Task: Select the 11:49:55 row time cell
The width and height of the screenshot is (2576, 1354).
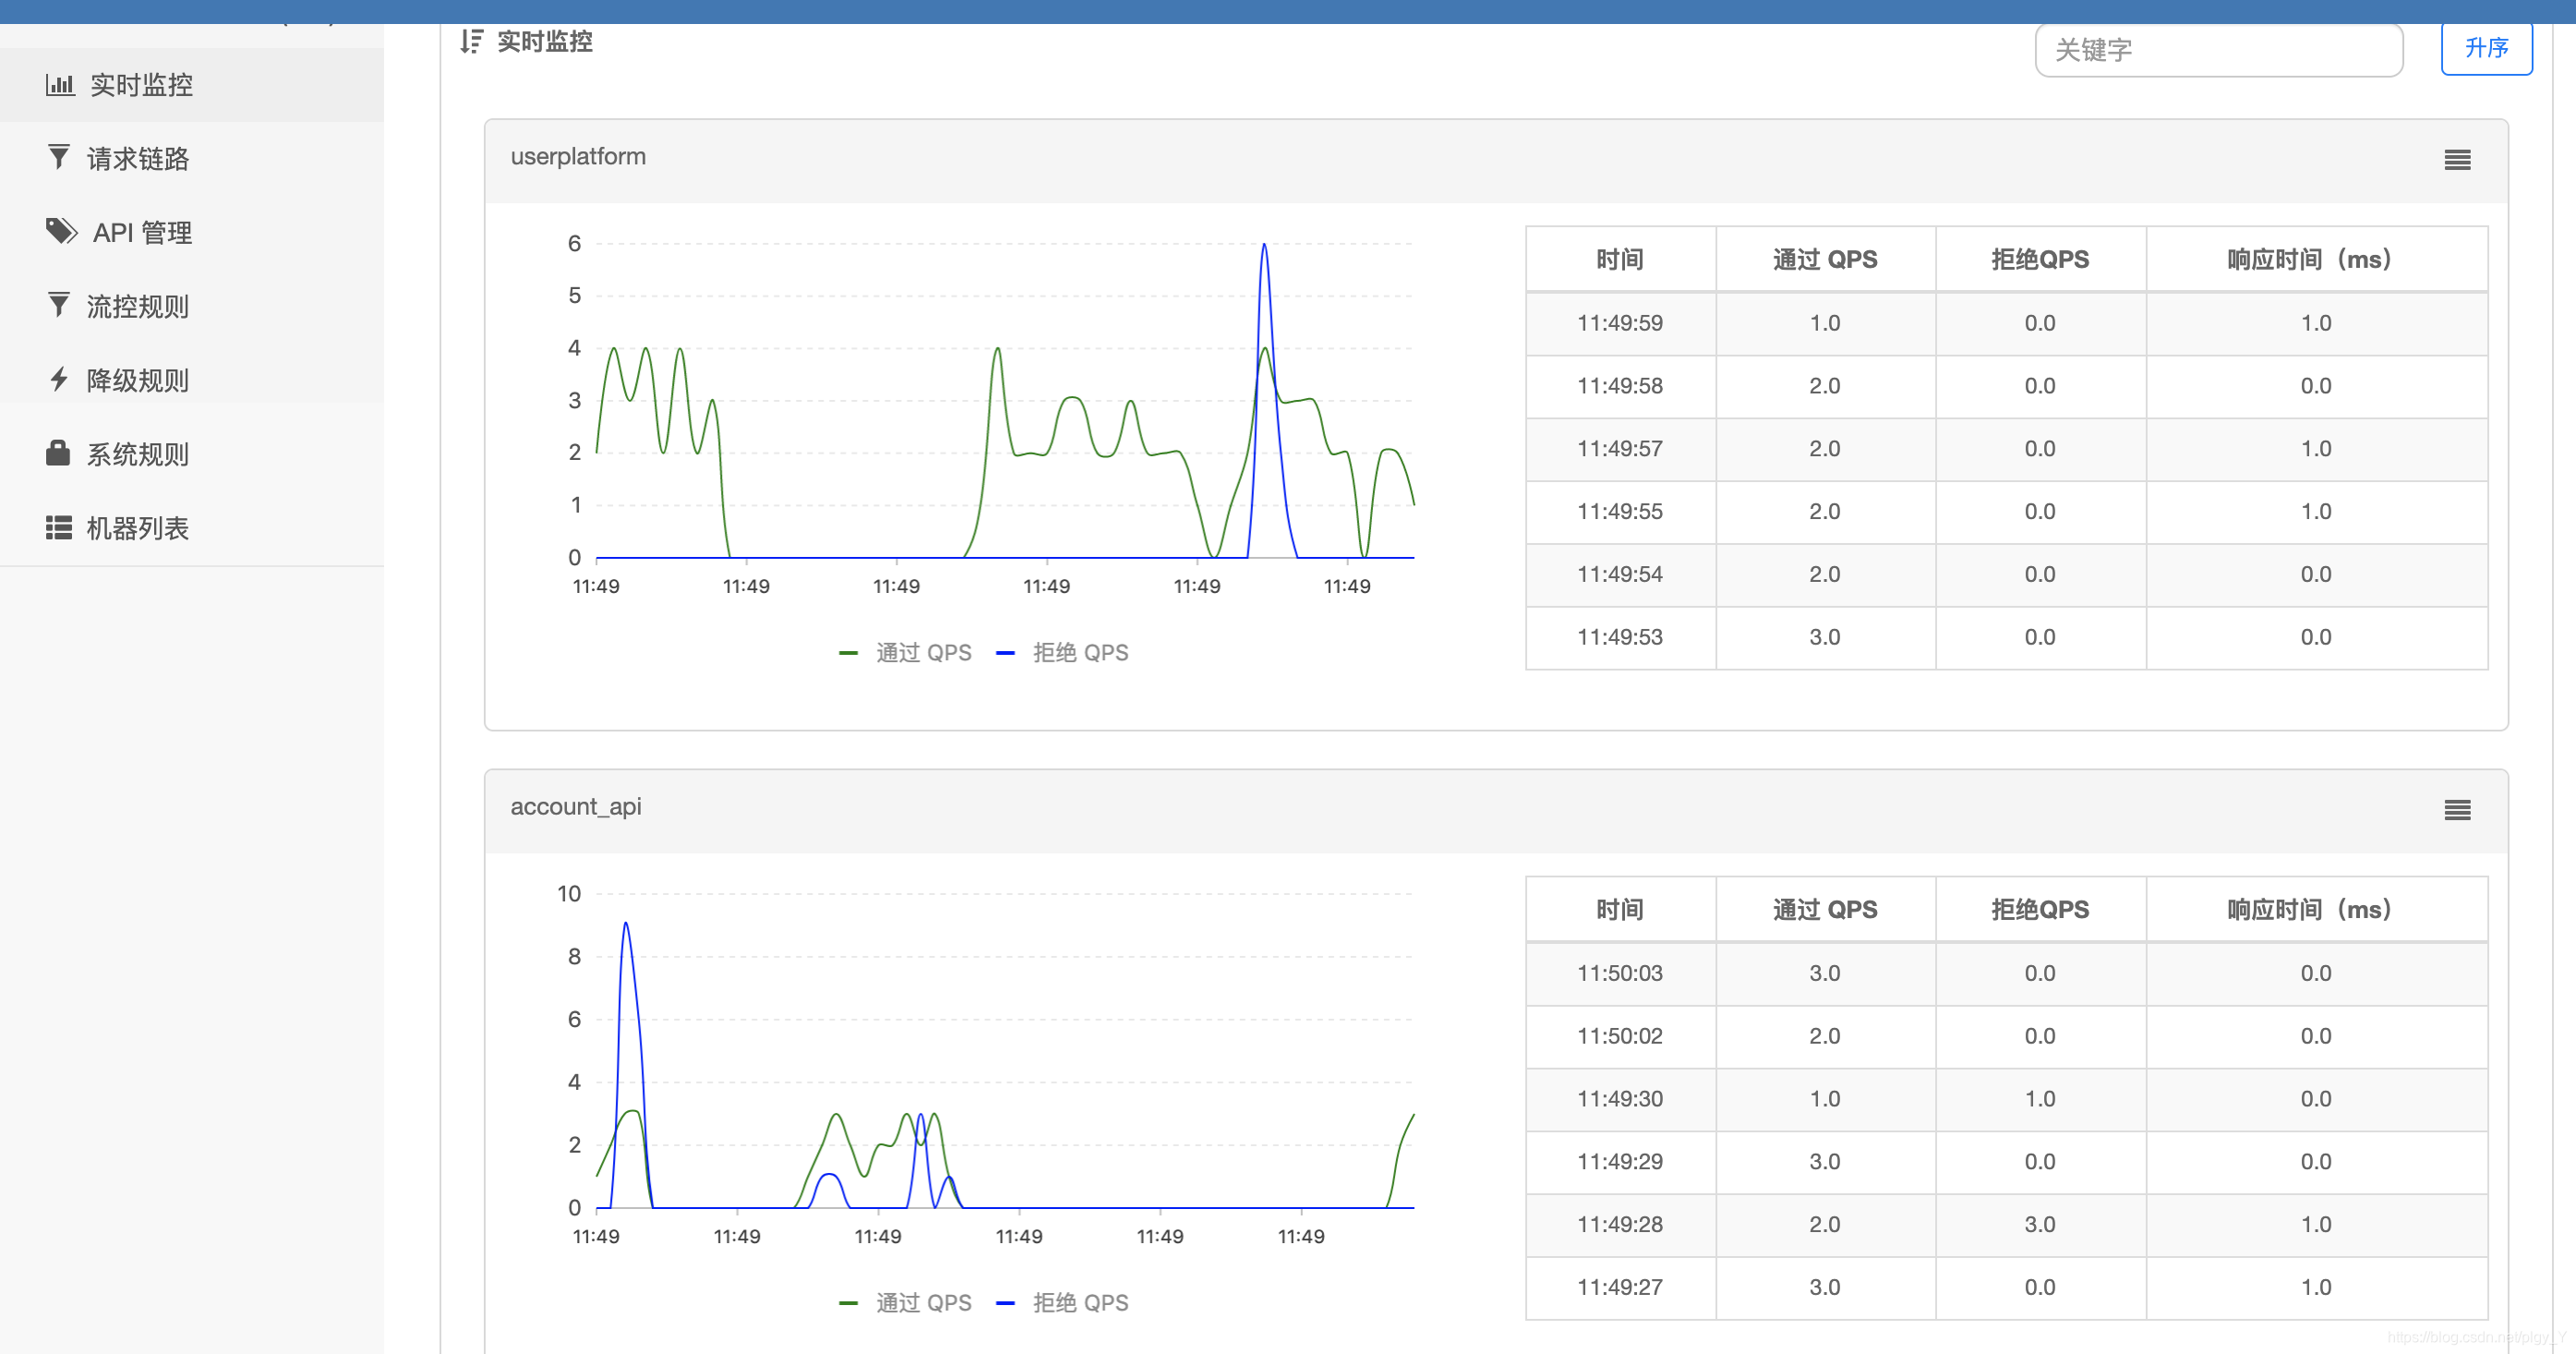Action: 1620,512
